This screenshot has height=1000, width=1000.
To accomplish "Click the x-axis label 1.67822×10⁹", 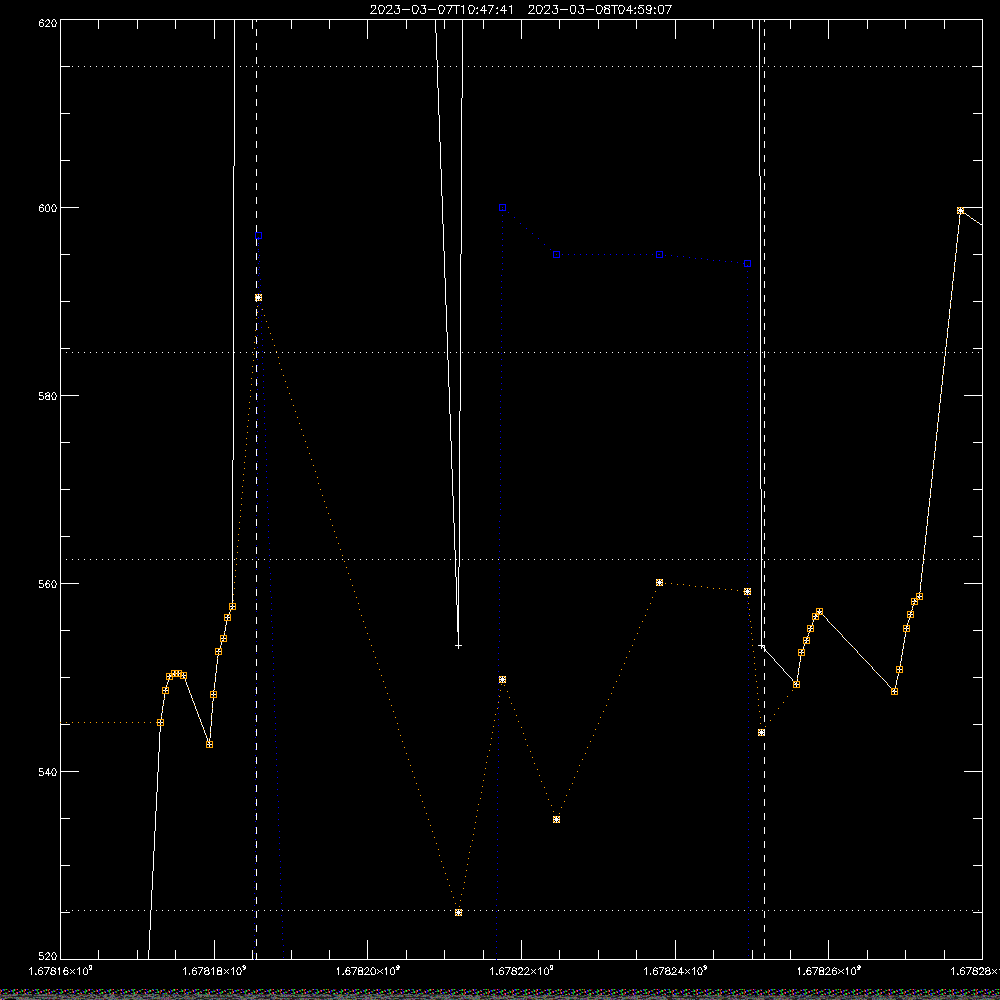I will pos(522,971).
